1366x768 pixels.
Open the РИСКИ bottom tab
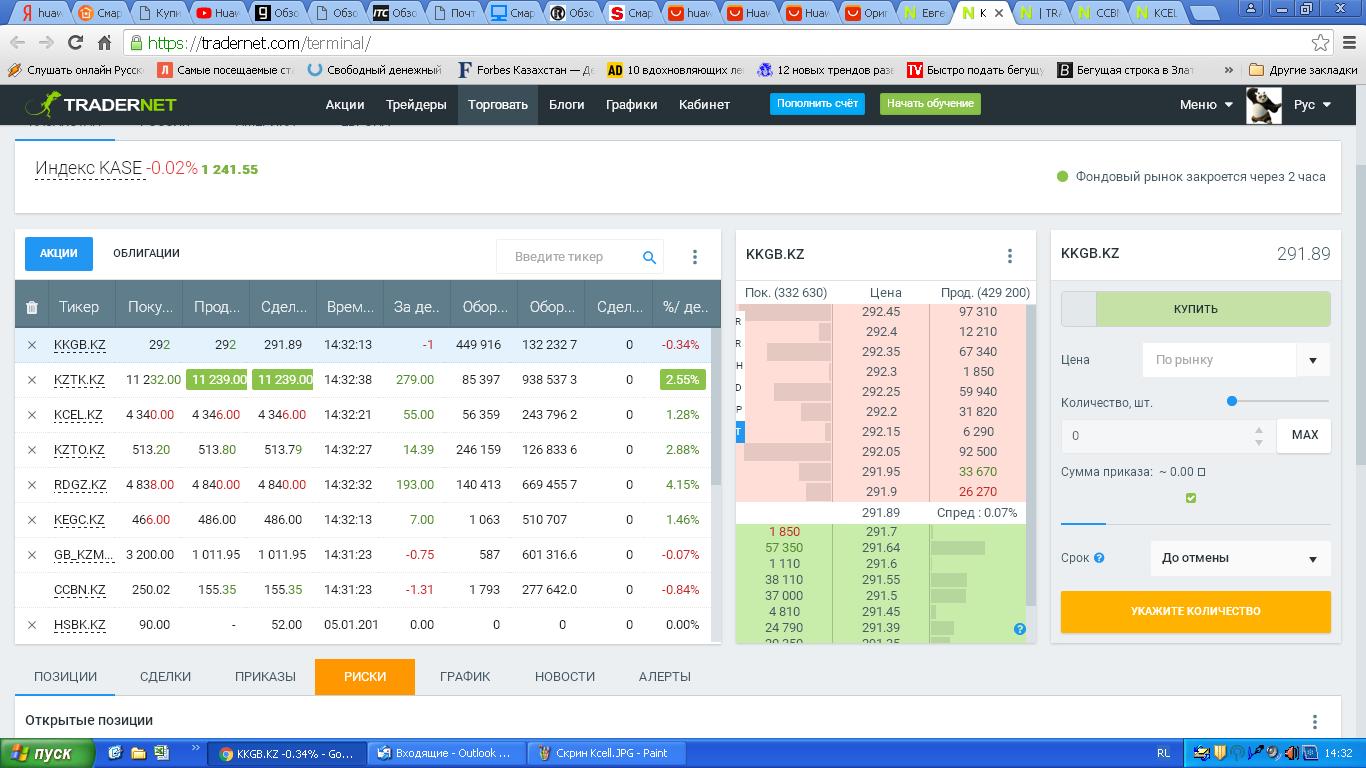[x=365, y=677]
